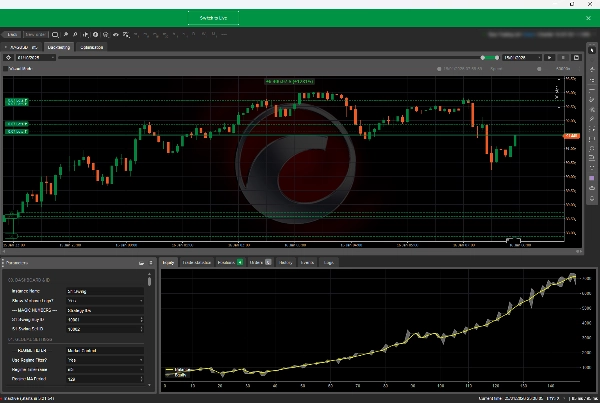Toggle the Visual Mode checkbox
Image resolution: width=600 pixels, height=403 pixels.
pos(6,69)
